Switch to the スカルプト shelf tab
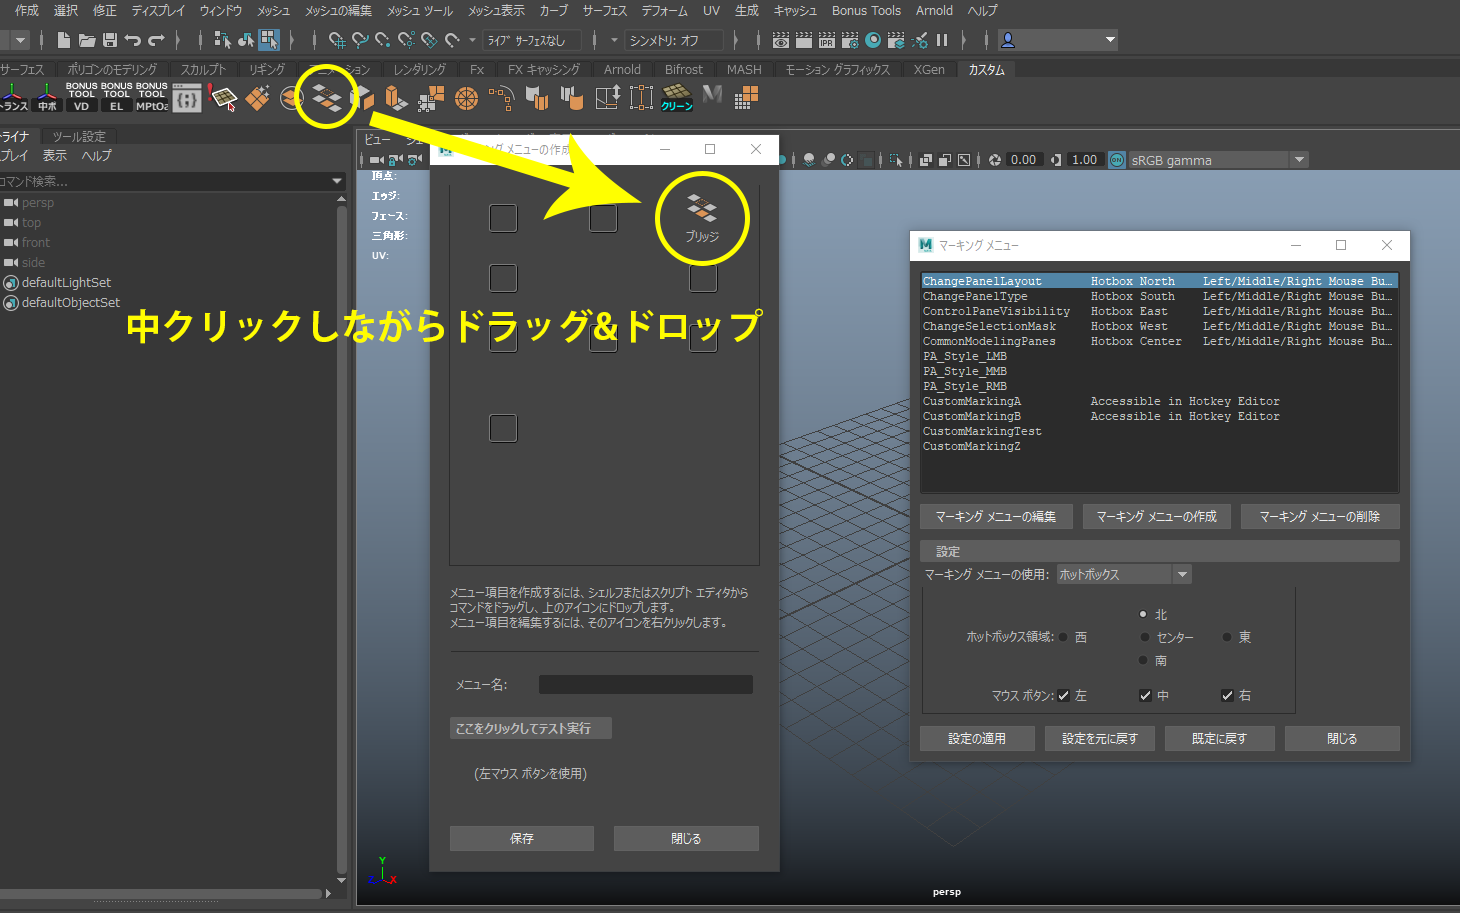 coord(203,69)
